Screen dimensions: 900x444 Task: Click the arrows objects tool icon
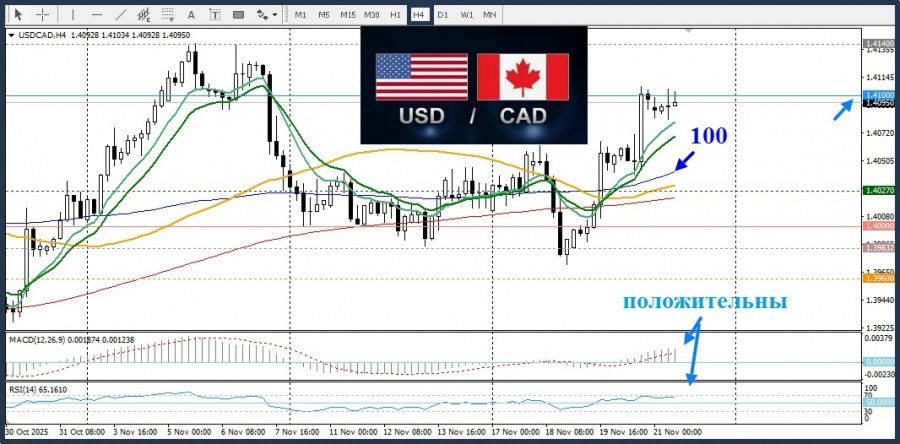[262, 15]
